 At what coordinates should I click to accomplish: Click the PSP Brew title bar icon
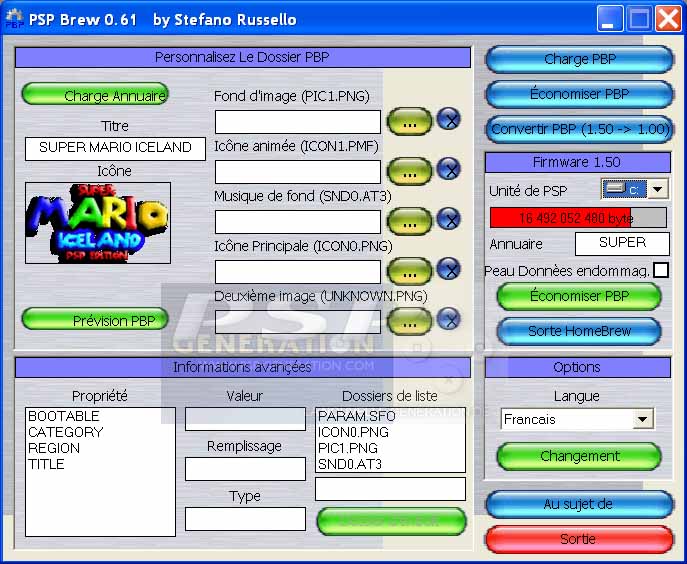tap(14, 19)
